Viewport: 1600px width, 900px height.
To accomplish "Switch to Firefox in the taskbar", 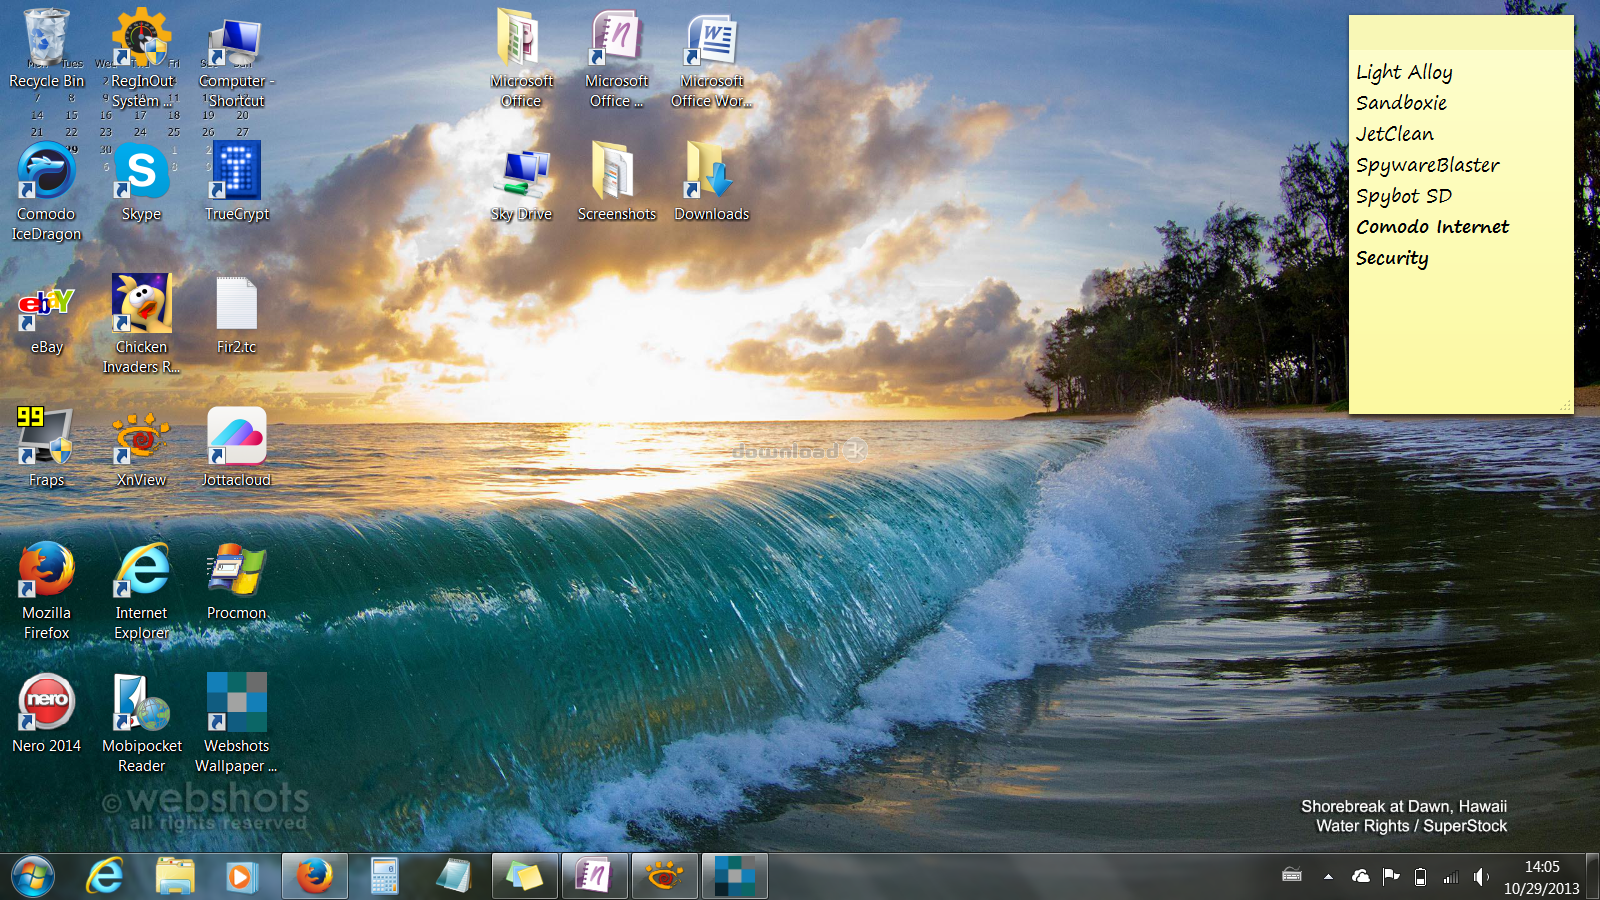I will [315, 877].
